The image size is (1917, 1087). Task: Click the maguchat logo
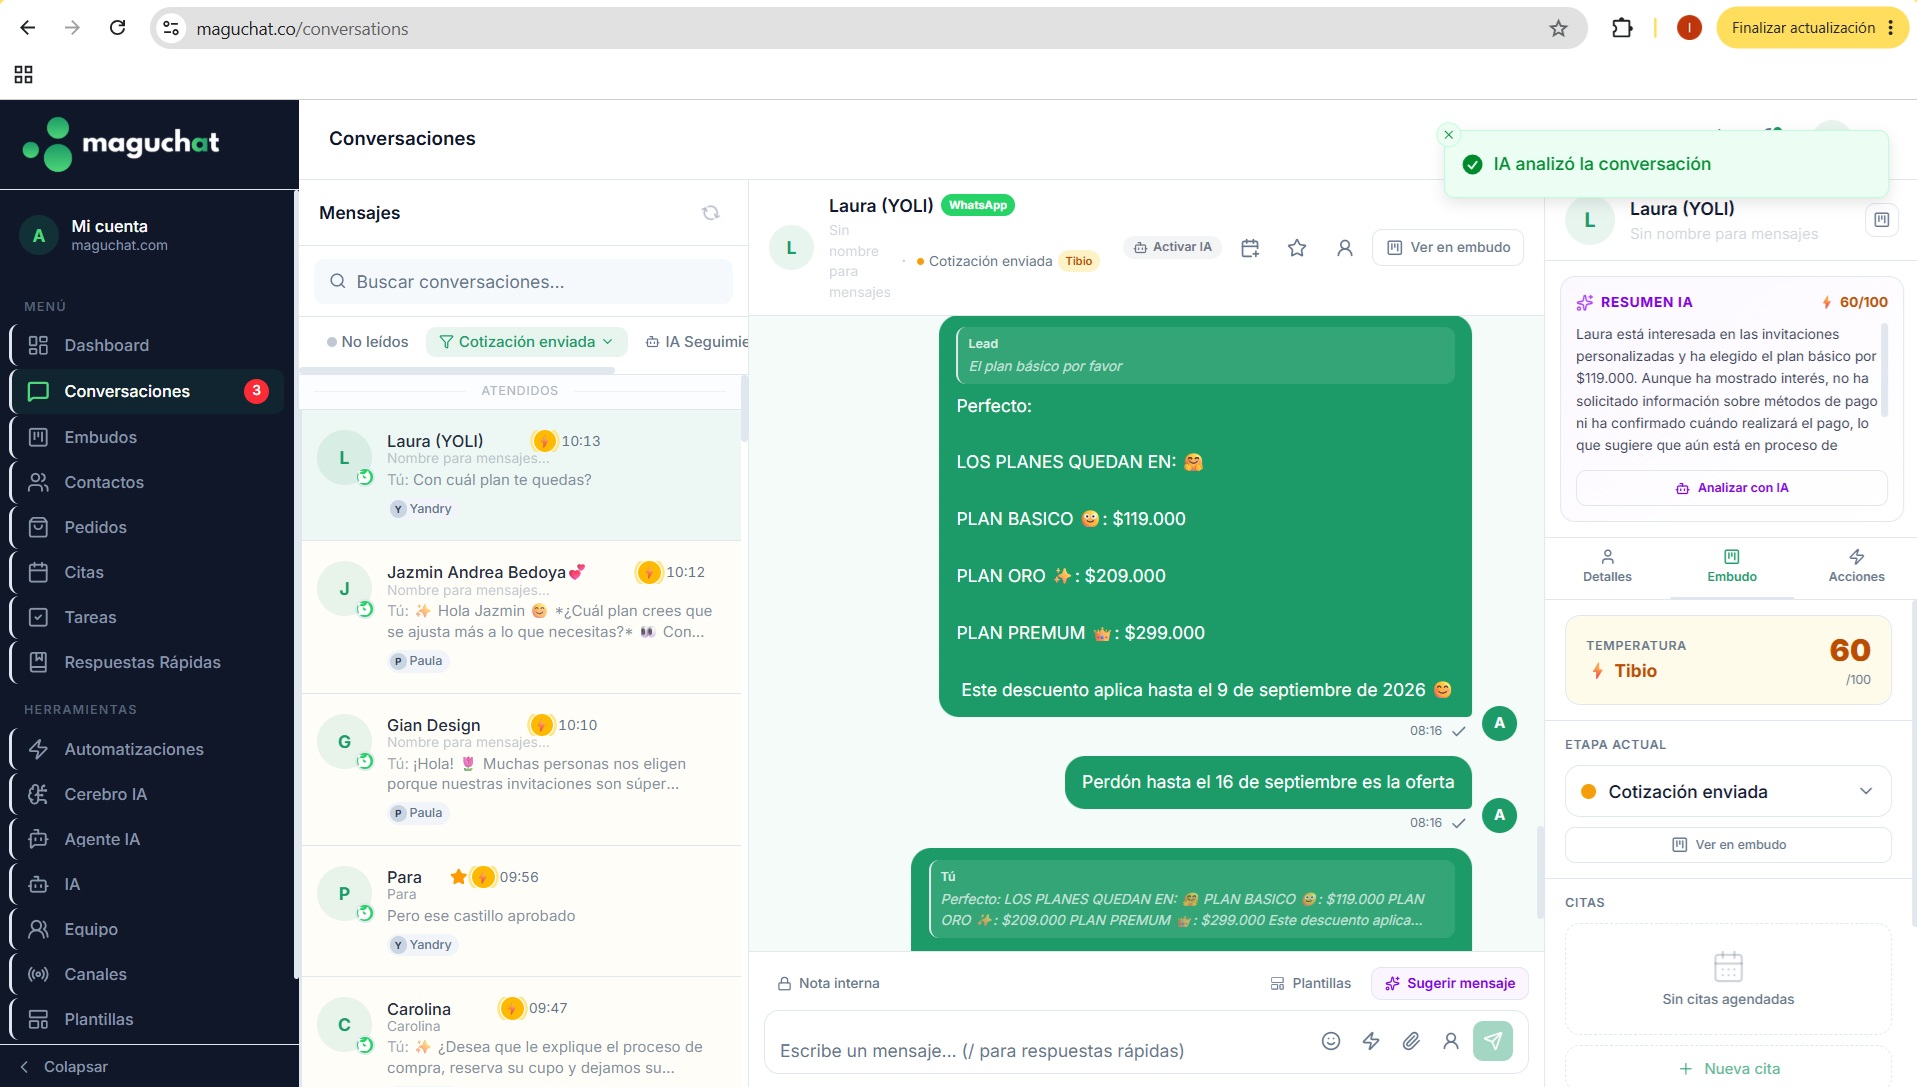click(121, 144)
